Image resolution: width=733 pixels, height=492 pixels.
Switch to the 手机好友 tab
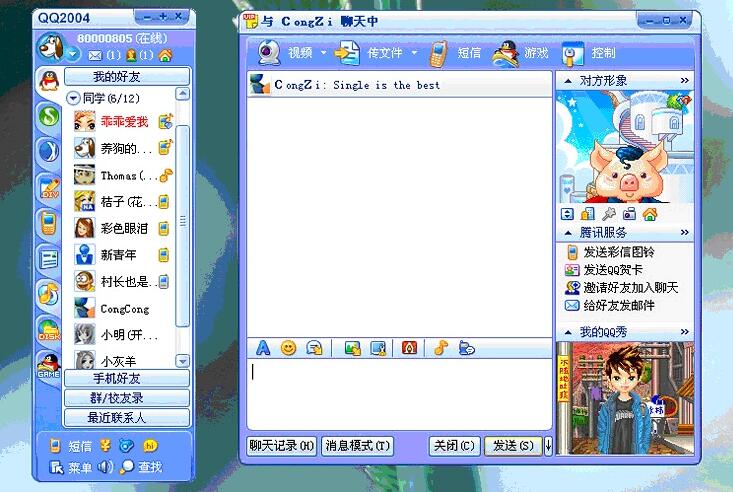pos(127,378)
